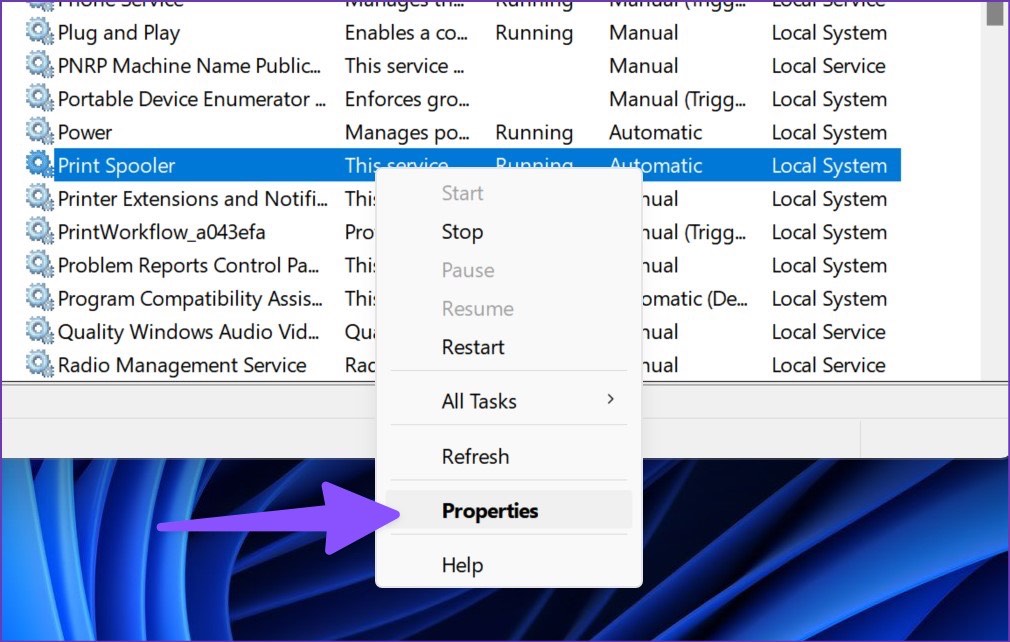Viewport: 1010px width, 642px height.
Task: Click the Portable Device Enumerator gear icon
Action: [39, 99]
